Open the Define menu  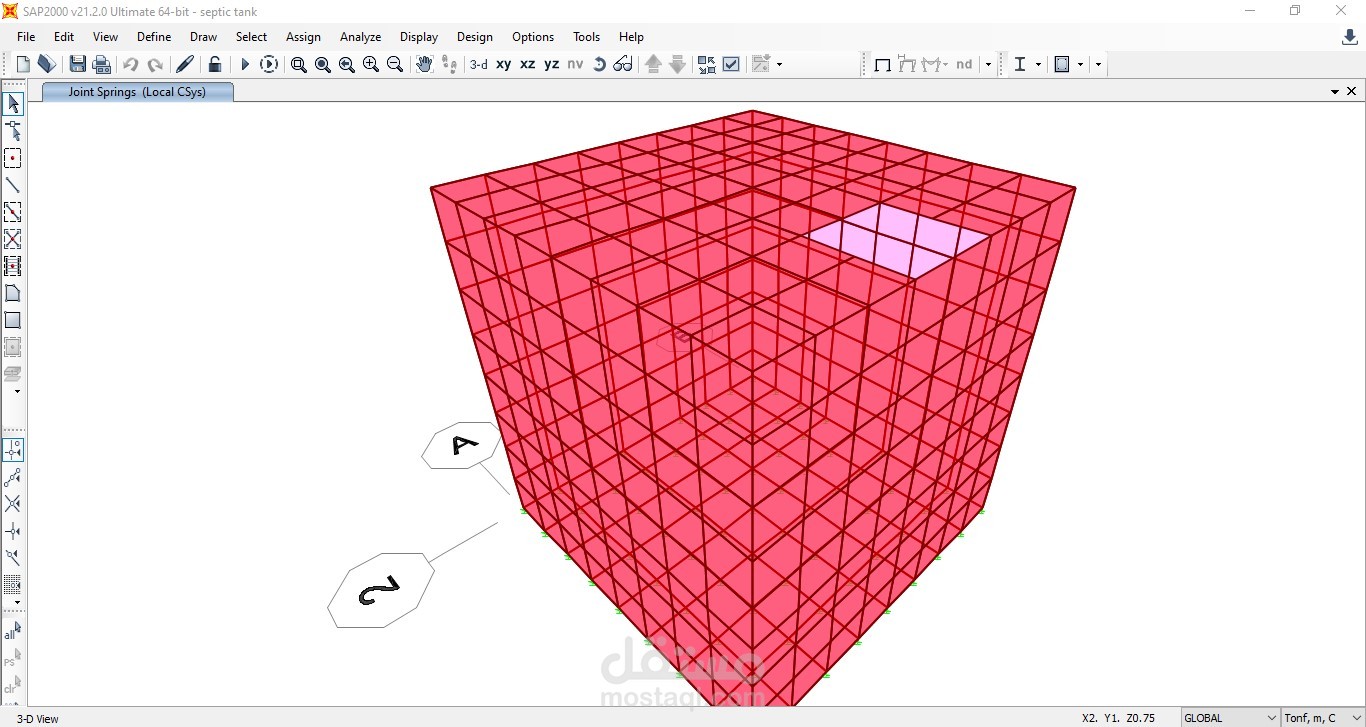154,36
